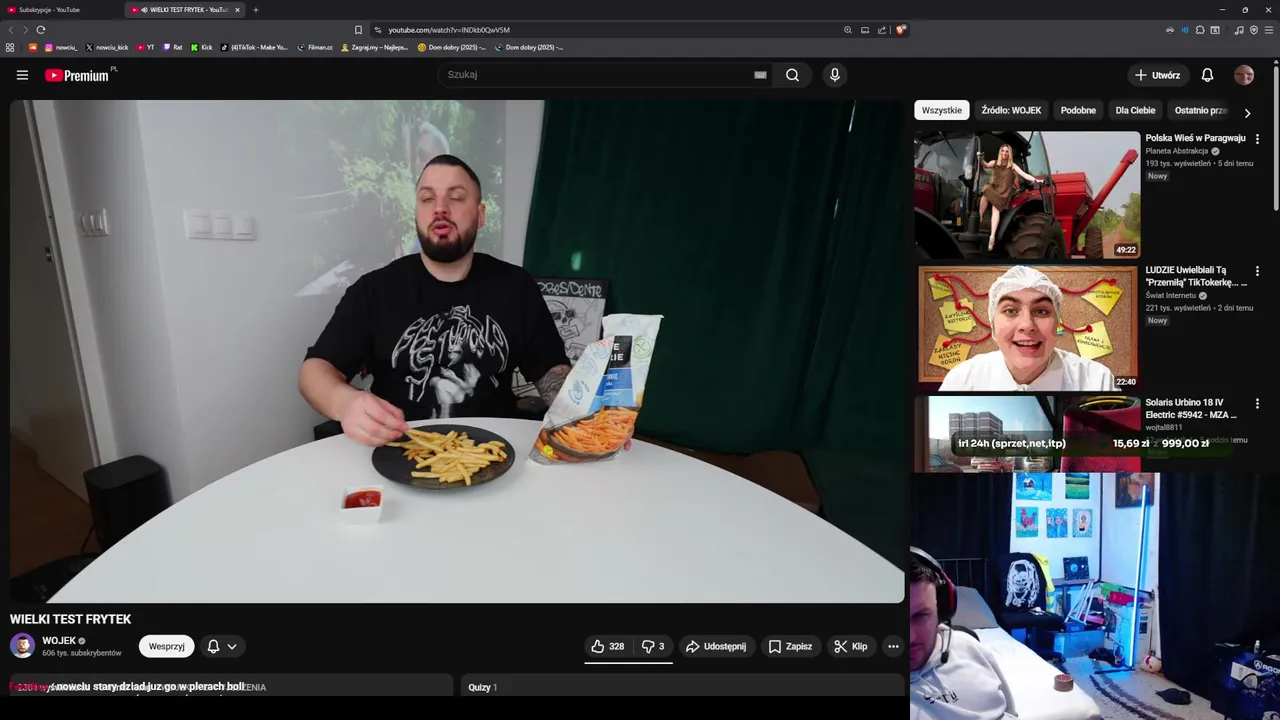Image resolution: width=1280 pixels, height=720 pixels.
Task: Show more filter chips with right arrow
Action: [x=1247, y=112]
